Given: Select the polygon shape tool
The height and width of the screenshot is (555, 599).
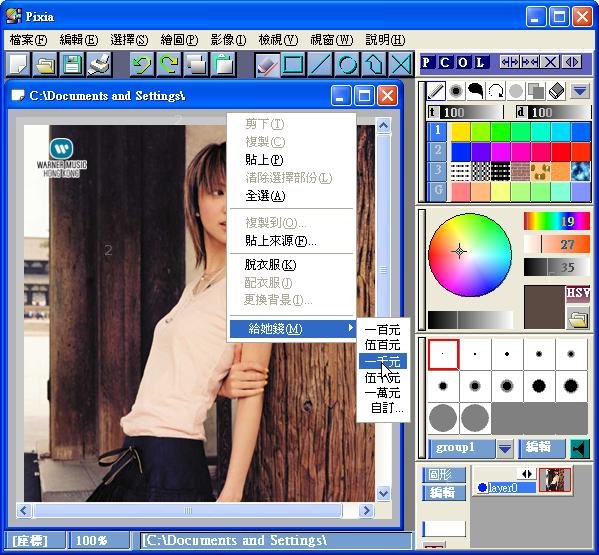Looking at the screenshot, I should coord(374,64).
